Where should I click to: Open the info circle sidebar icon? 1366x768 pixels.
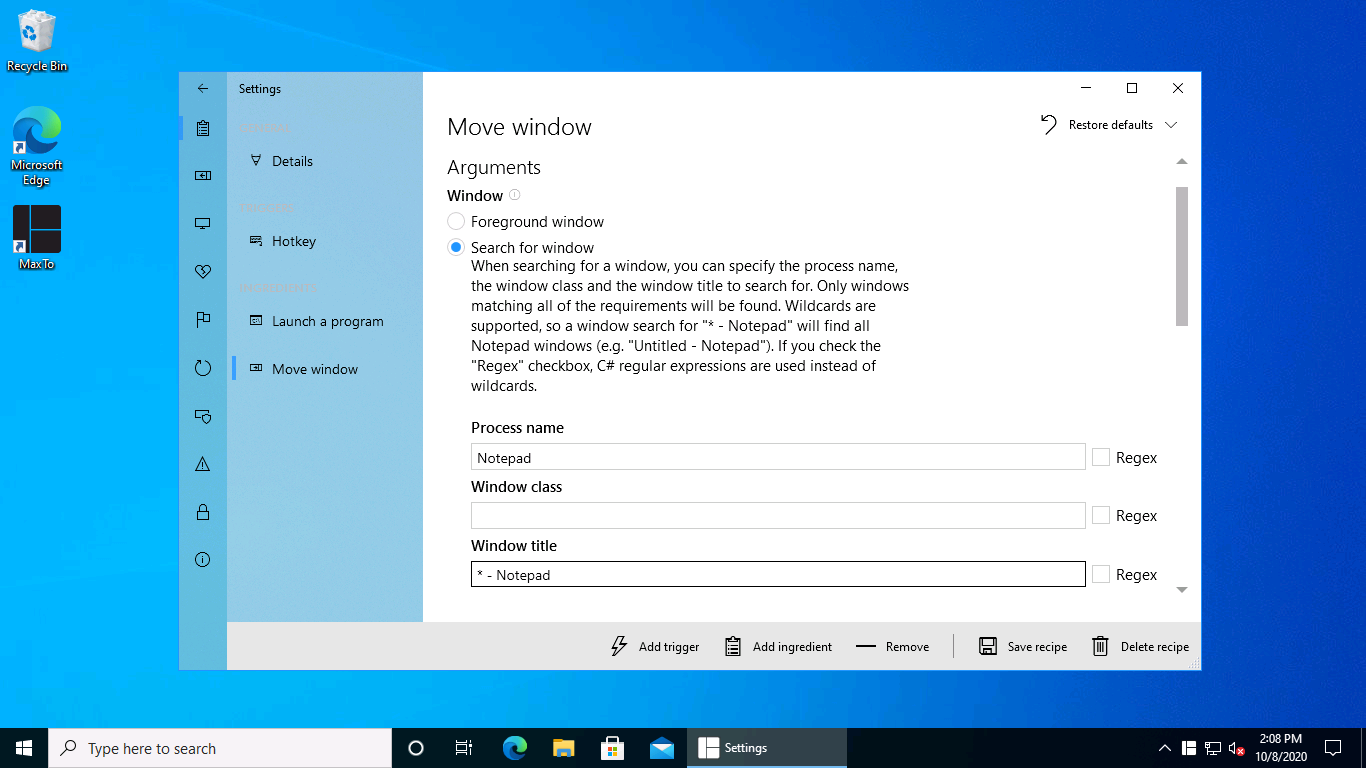(203, 560)
